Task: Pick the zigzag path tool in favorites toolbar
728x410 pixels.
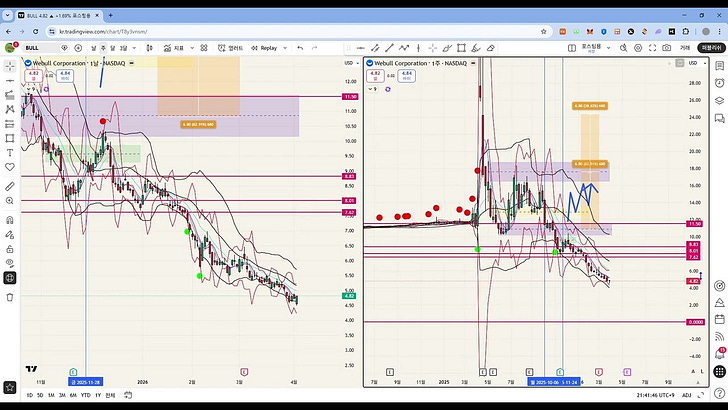Action: [x=404, y=48]
